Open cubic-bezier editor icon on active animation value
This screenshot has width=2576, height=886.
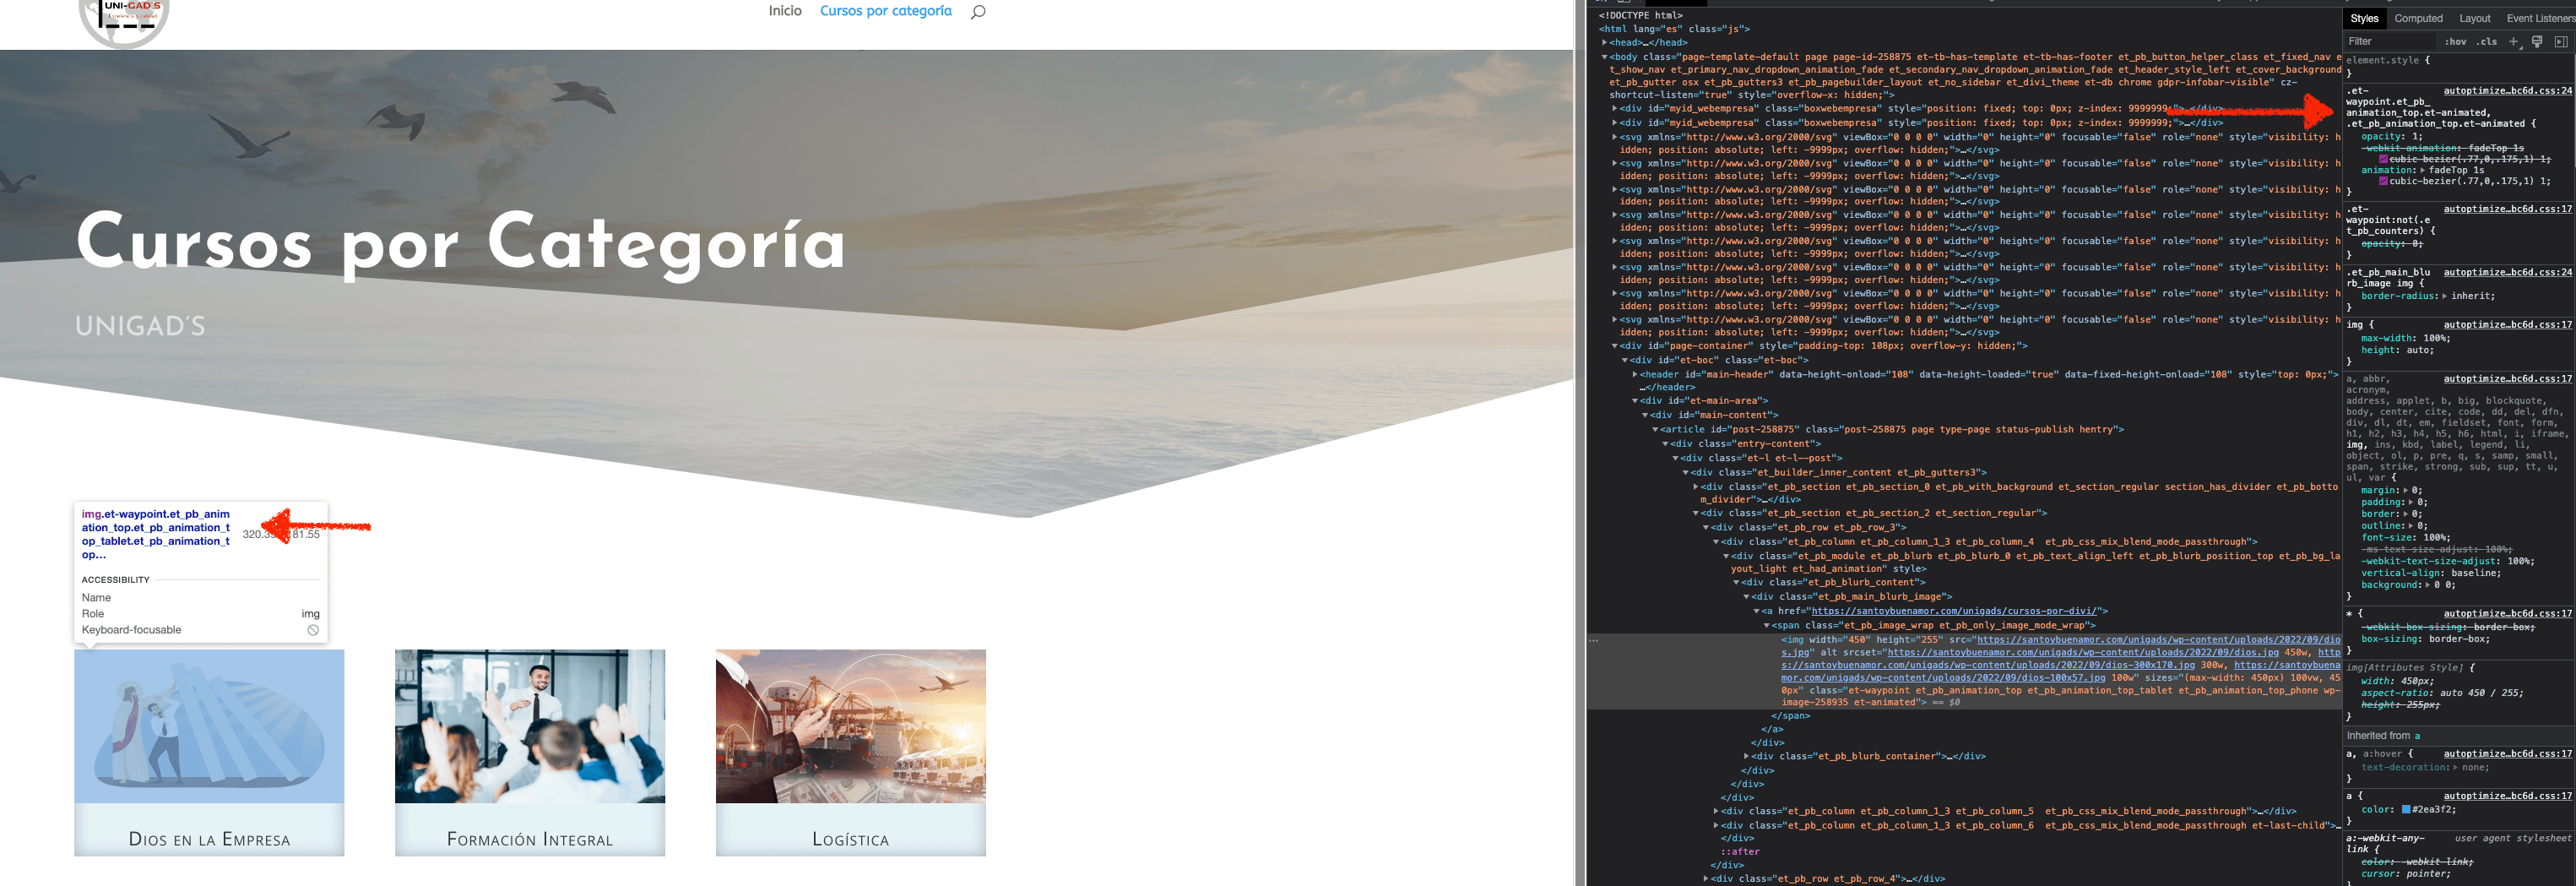(x=2383, y=182)
